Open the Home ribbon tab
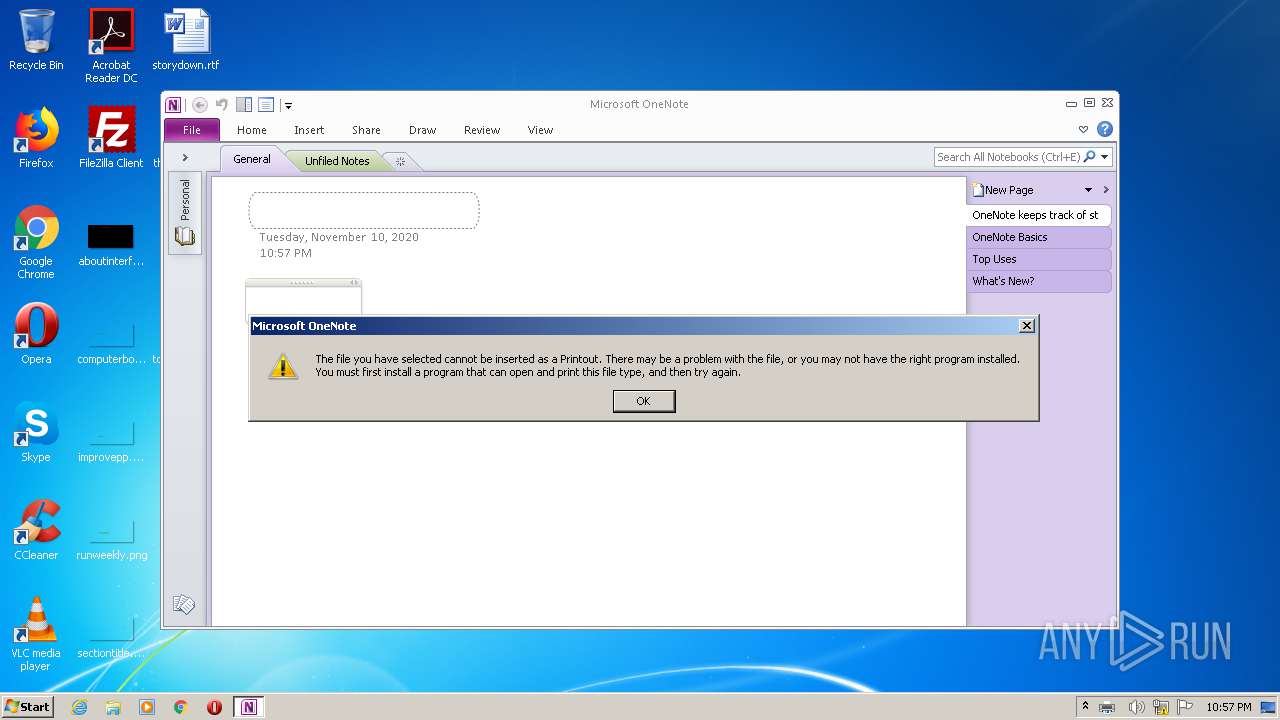 click(252, 130)
